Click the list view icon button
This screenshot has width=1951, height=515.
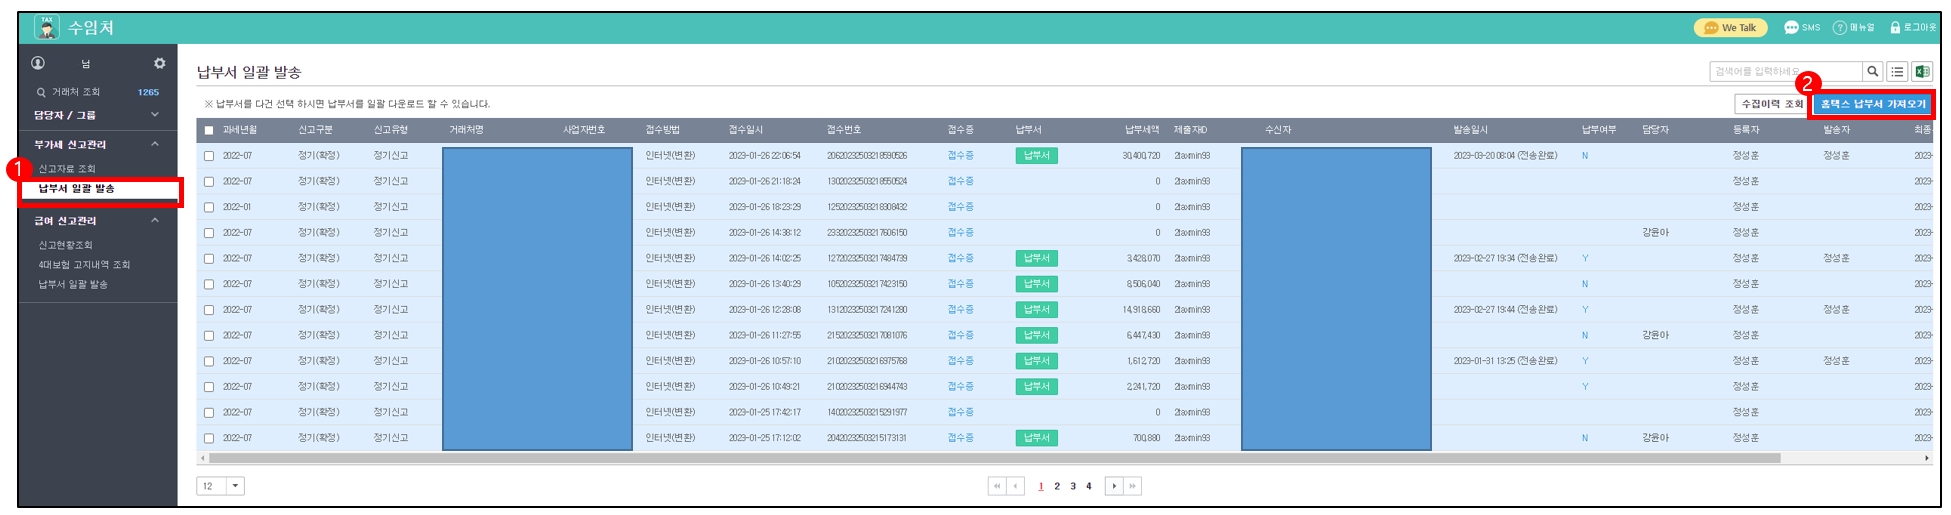click(x=1897, y=71)
